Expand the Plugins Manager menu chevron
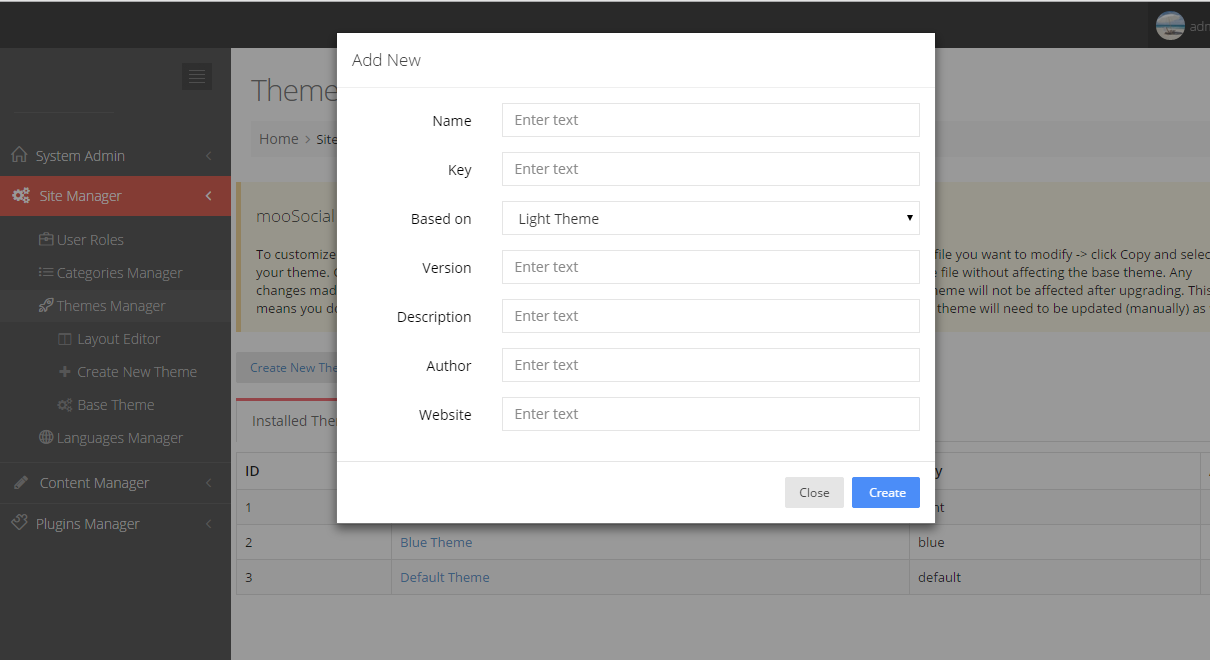The width and height of the screenshot is (1210, 660). click(208, 524)
